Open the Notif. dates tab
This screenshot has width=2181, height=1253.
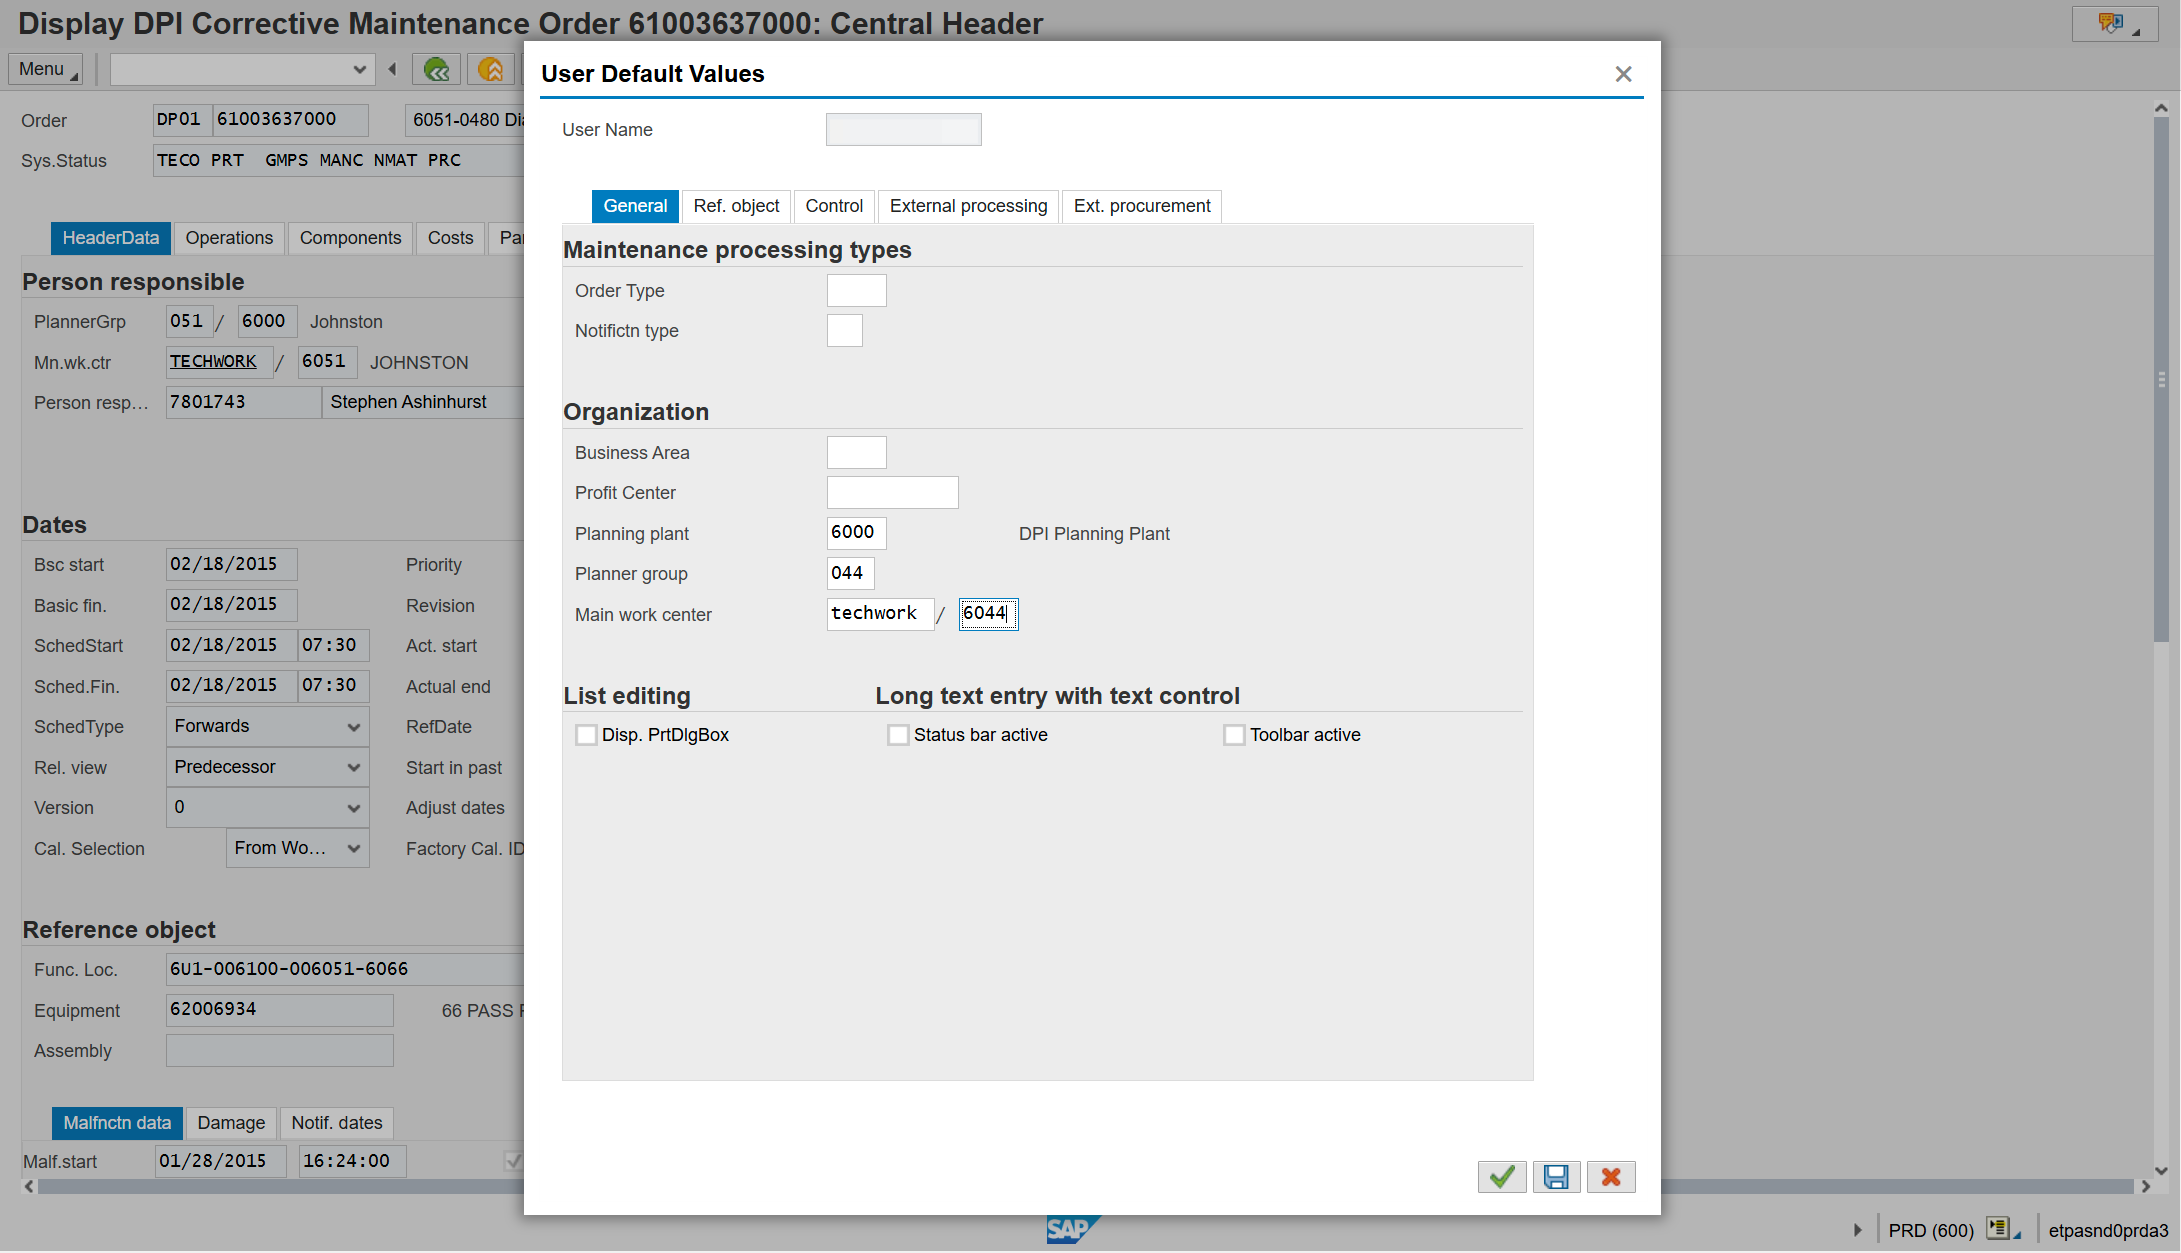[x=337, y=1123]
